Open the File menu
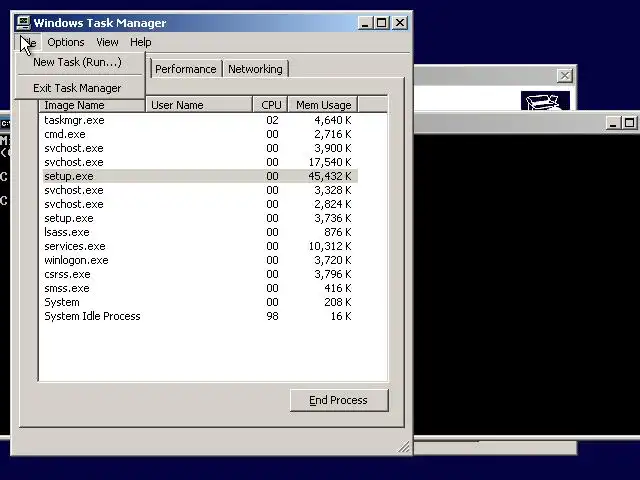The height and width of the screenshot is (480, 640). coord(28,42)
